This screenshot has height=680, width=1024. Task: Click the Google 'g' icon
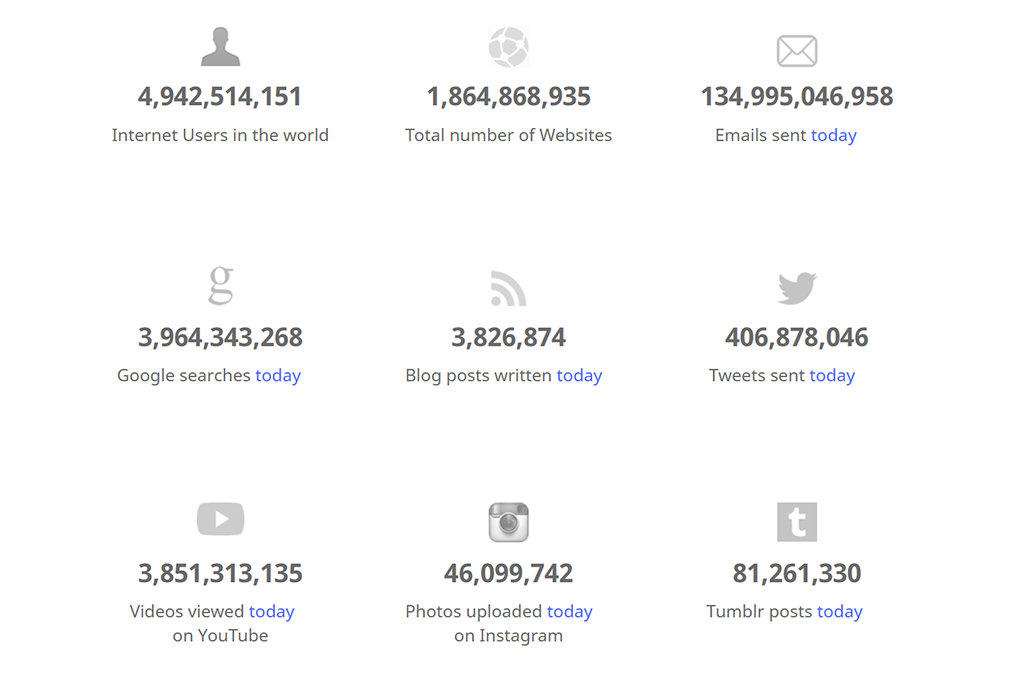[220, 285]
